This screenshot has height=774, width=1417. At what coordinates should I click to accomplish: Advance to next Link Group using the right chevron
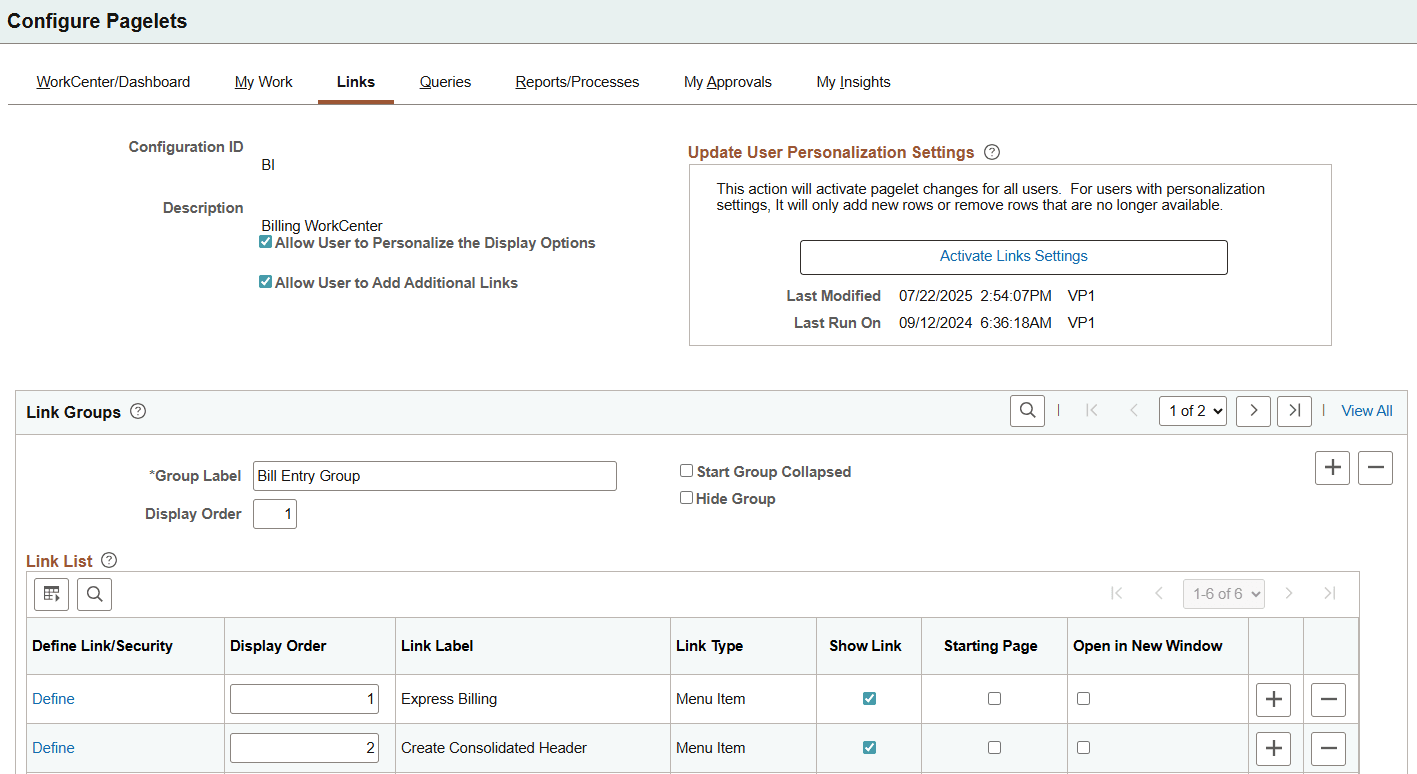1253,410
